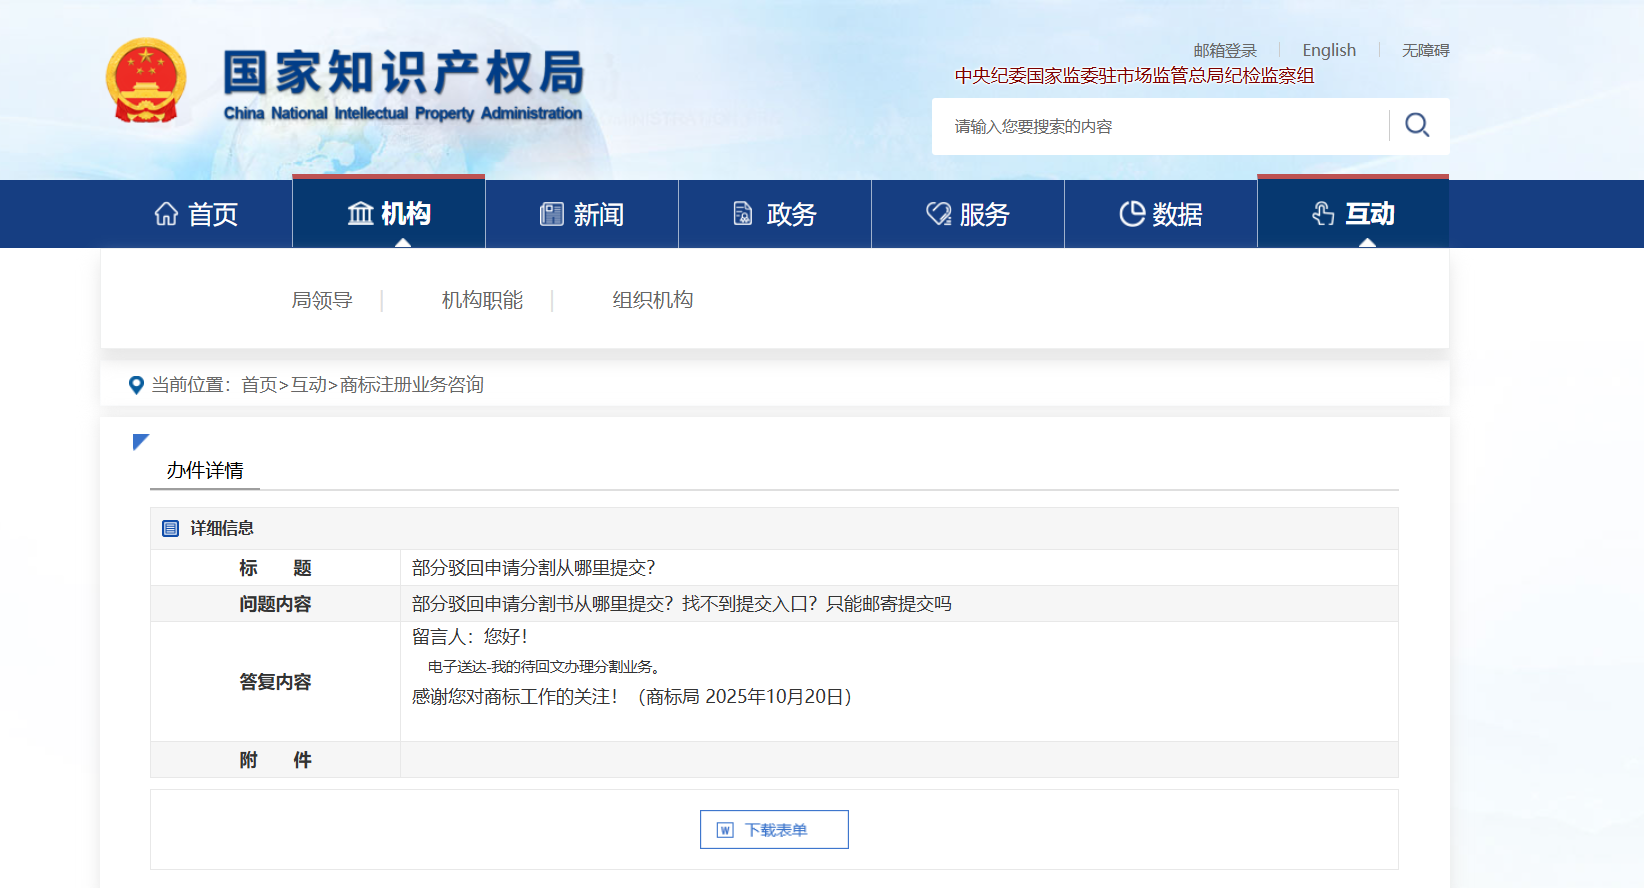Viewport: 1644px width, 888px height.
Task: Open the 邮箱登录 mailbox login link
Action: (1225, 50)
